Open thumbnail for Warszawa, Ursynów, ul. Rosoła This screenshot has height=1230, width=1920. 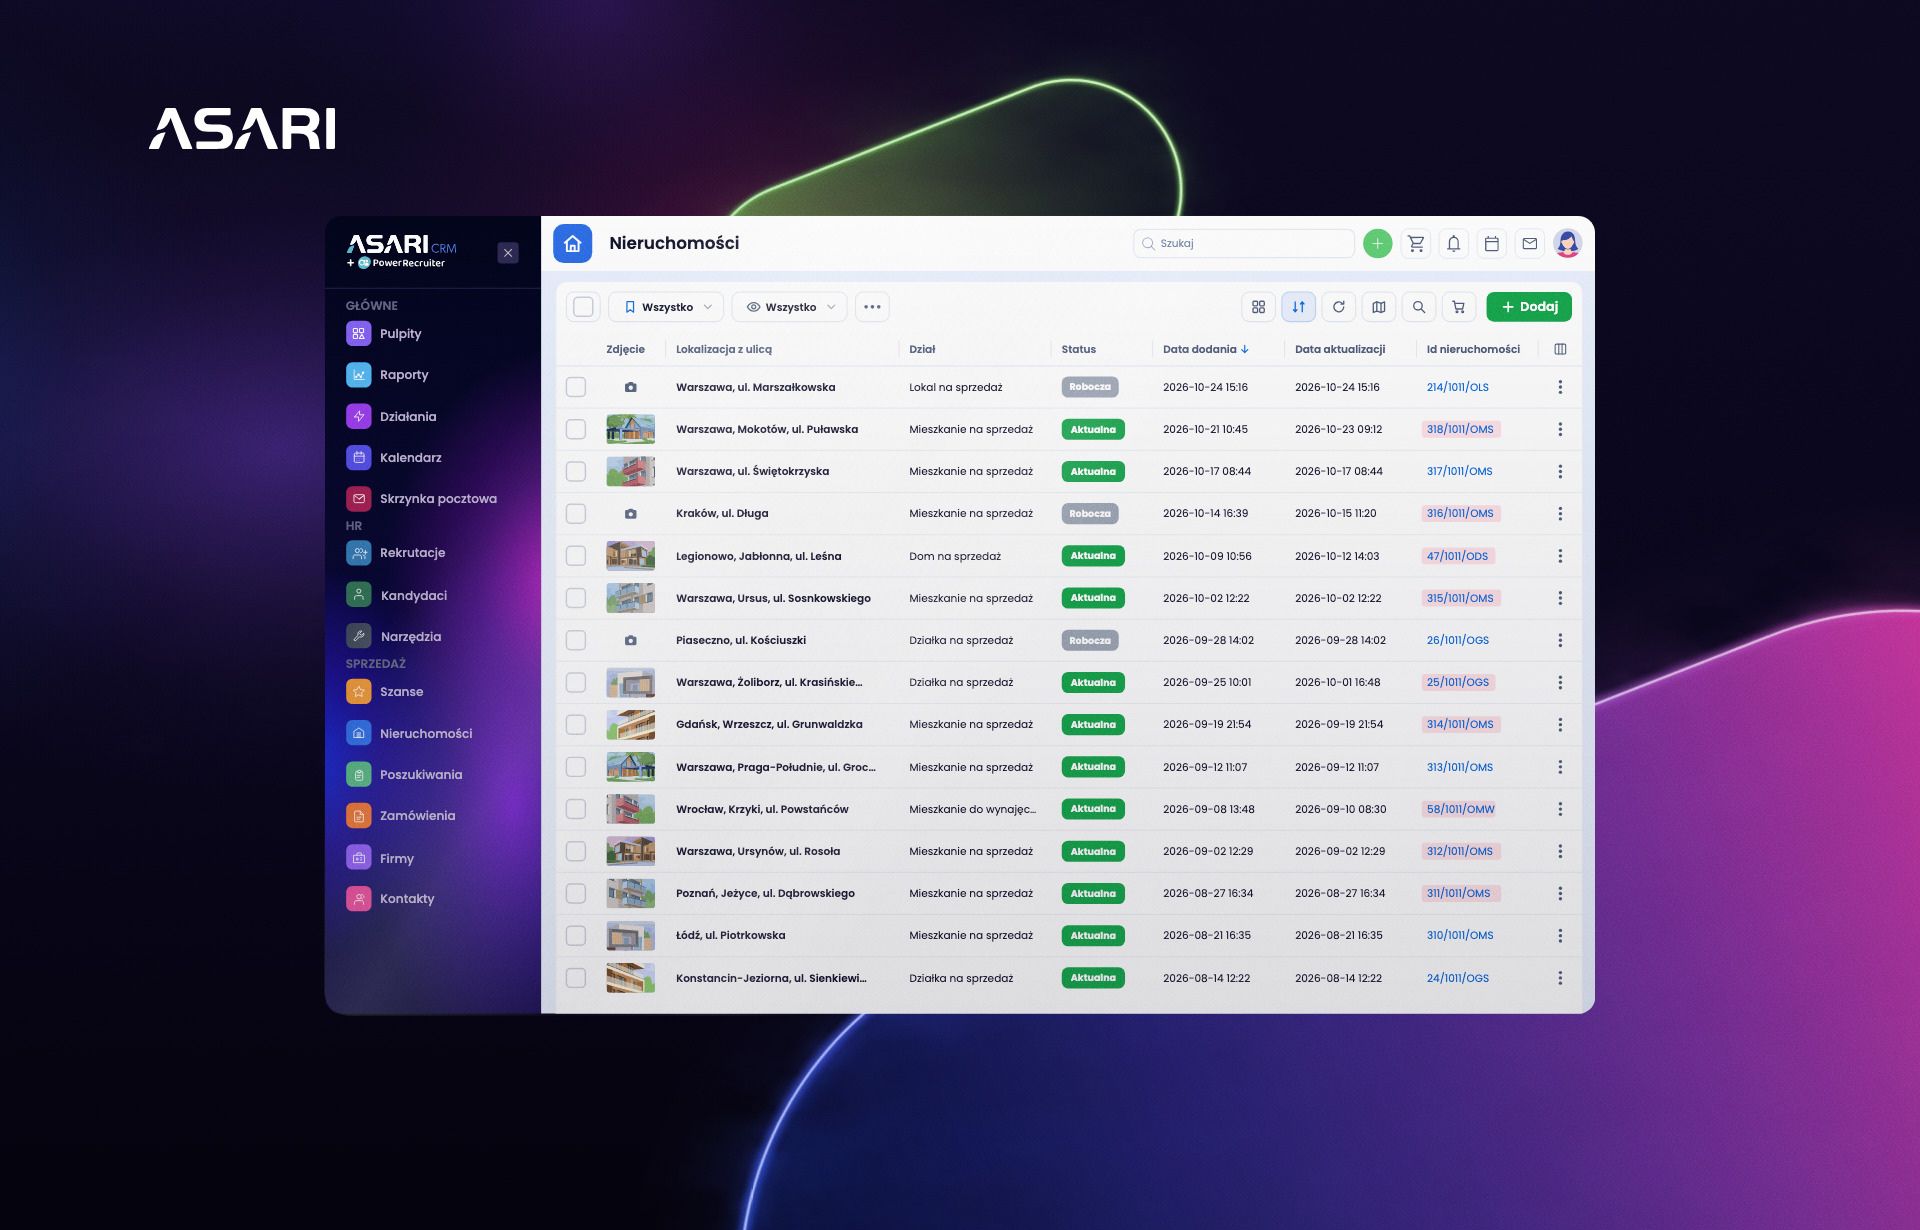pos(630,851)
